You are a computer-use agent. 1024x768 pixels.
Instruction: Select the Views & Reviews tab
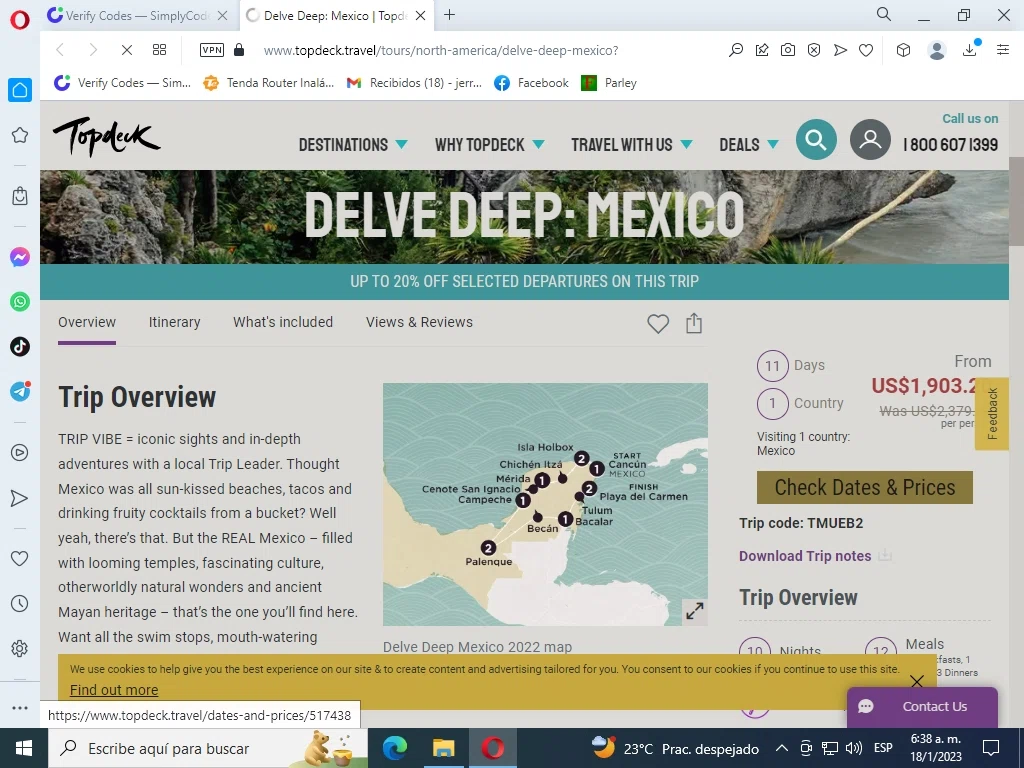point(419,322)
